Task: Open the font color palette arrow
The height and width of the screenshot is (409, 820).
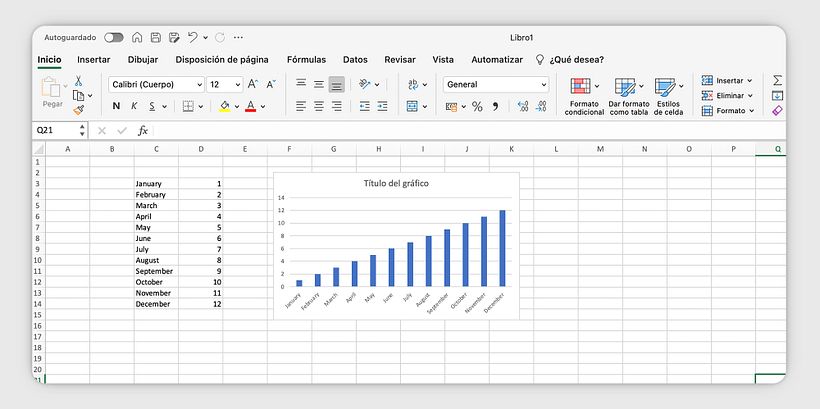Action: [x=263, y=107]
